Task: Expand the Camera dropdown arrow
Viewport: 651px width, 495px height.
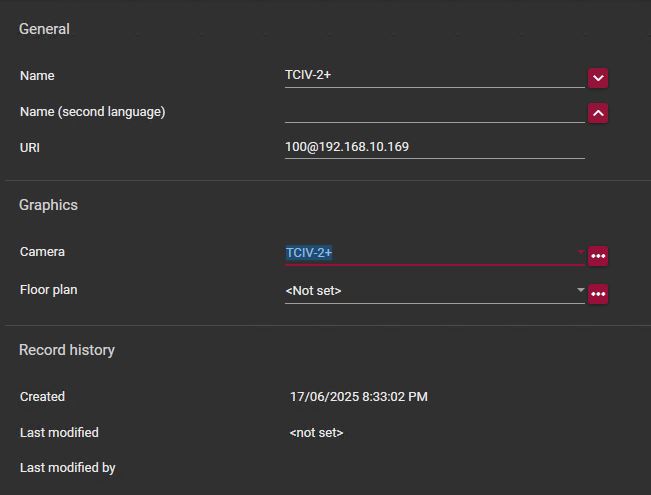Action: (x=580, y=253)
